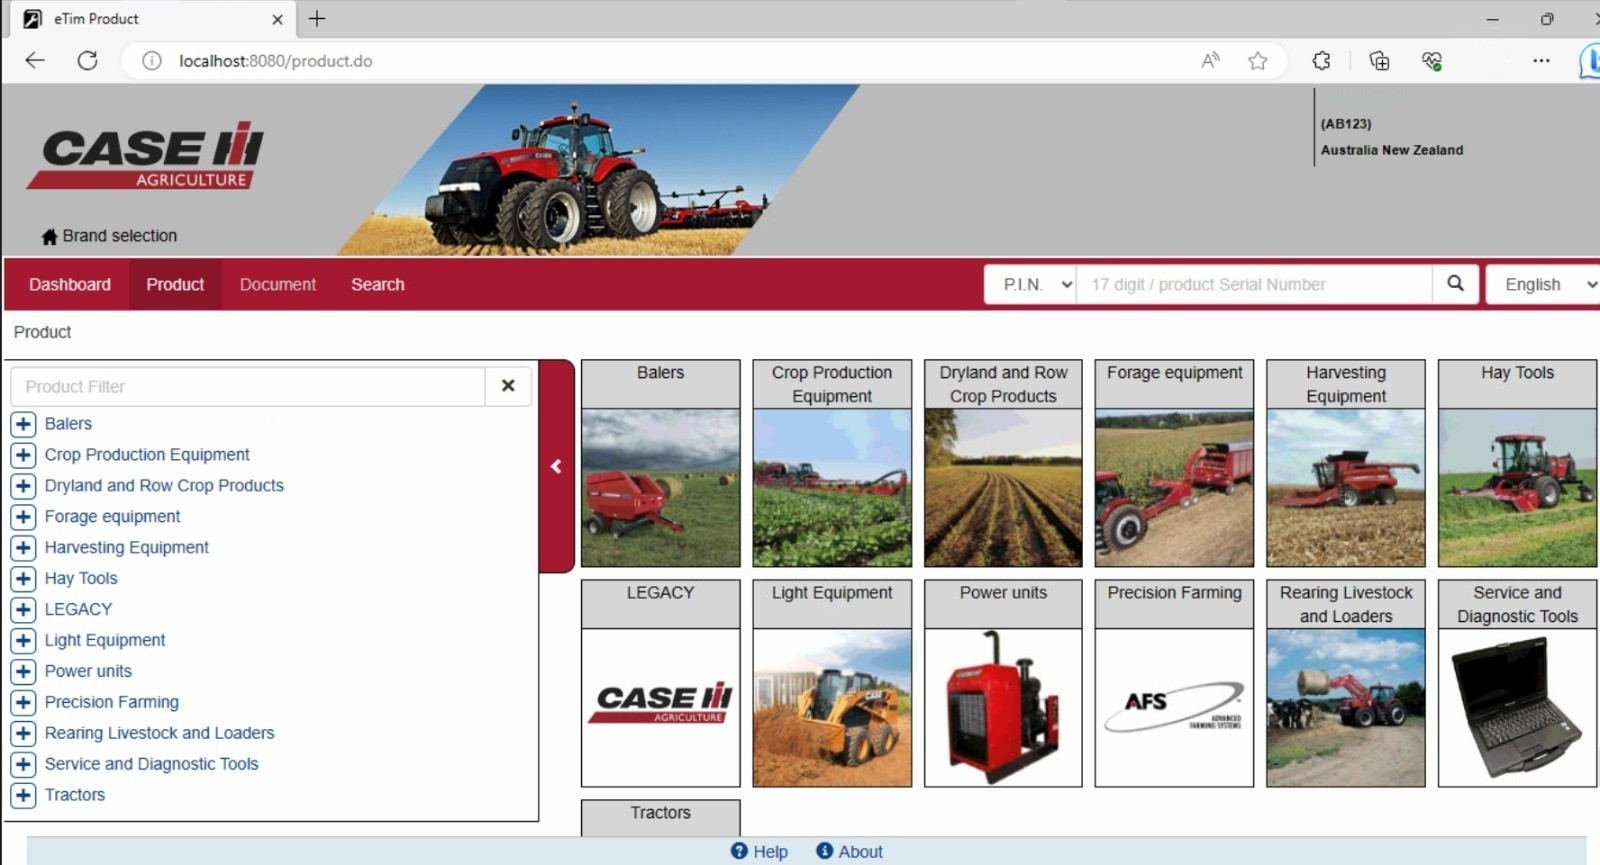Click the browser address bar URL

[x=276, y=61]
